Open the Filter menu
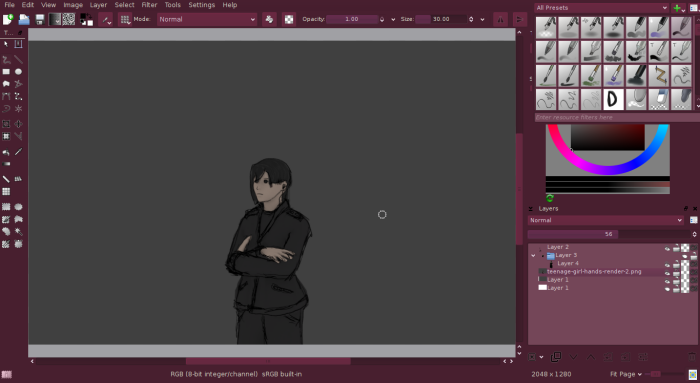 [x=149, y=5]
